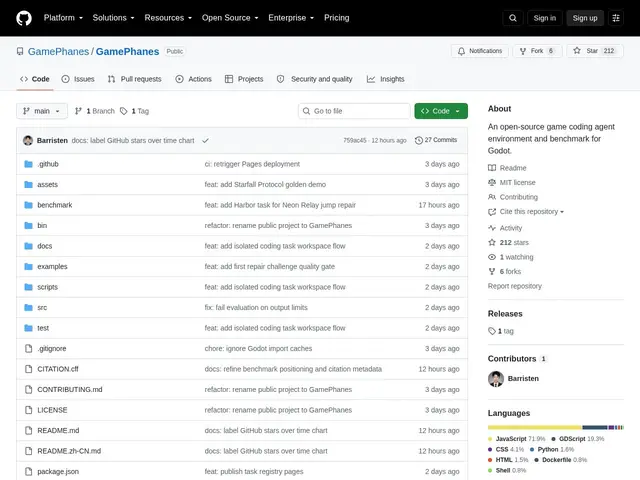Viewport: 640px width, 480px height.
Task: Click the package.json file icon
Action: pyautogui.click(x=28, y=471)
